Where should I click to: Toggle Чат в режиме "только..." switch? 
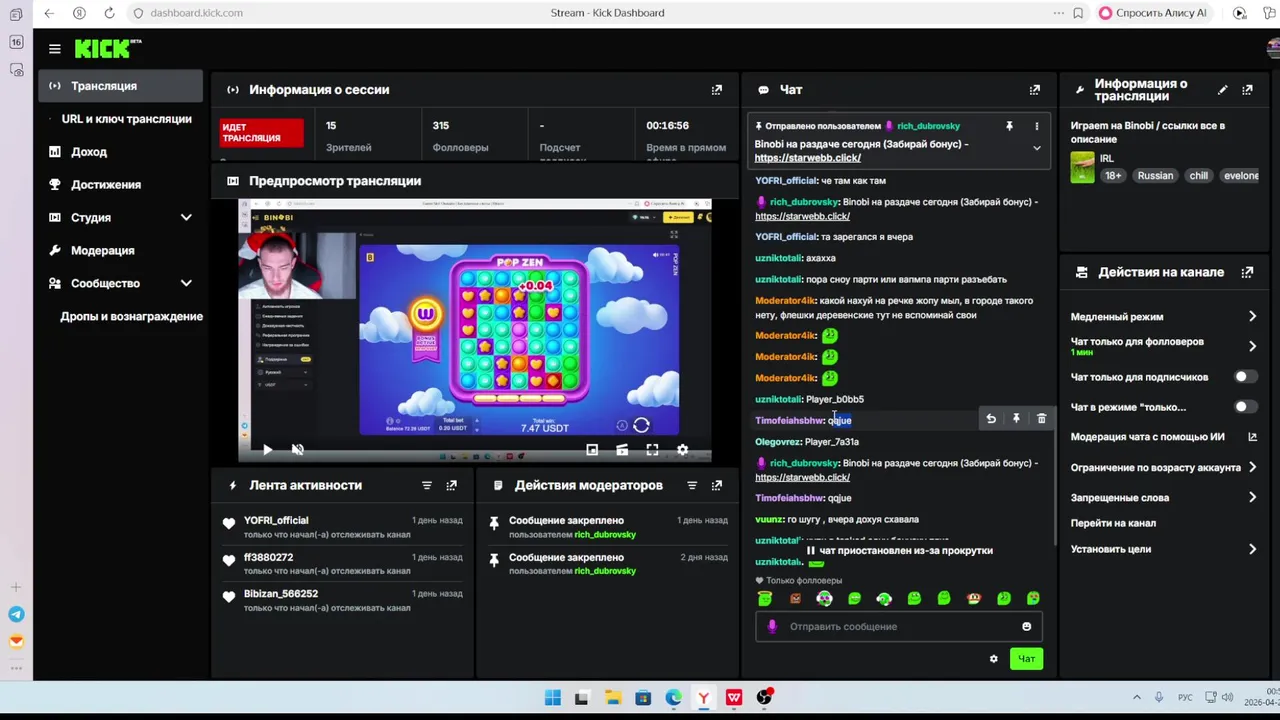coord(1245,407)
